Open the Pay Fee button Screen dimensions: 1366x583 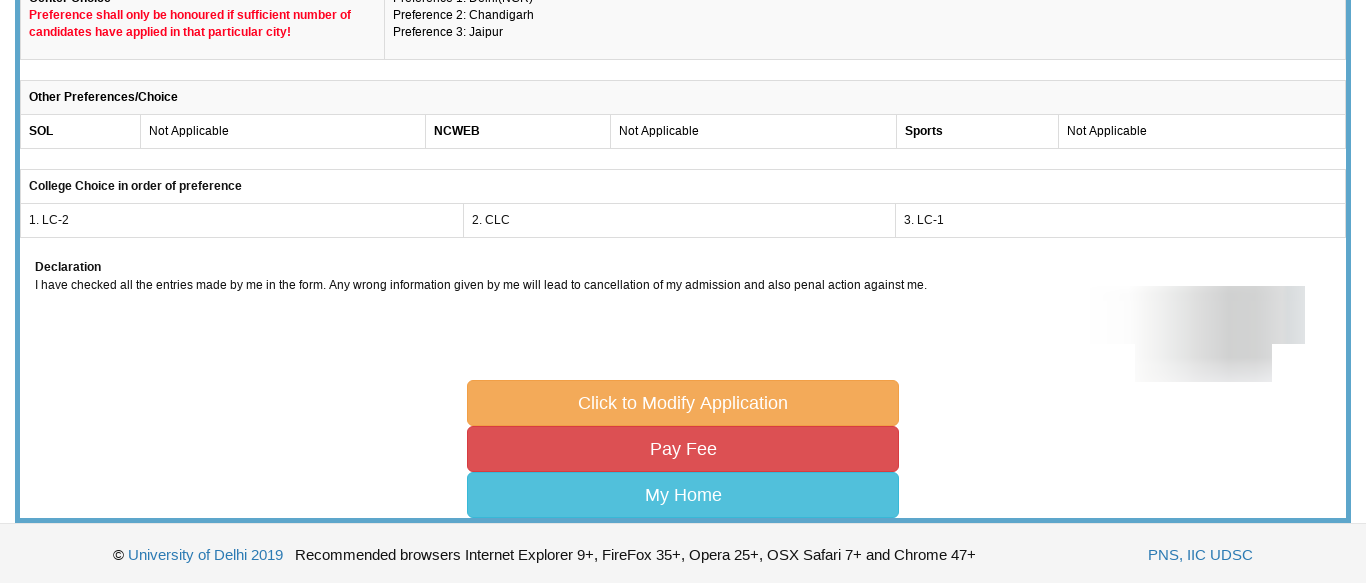[x=683, y=449]
